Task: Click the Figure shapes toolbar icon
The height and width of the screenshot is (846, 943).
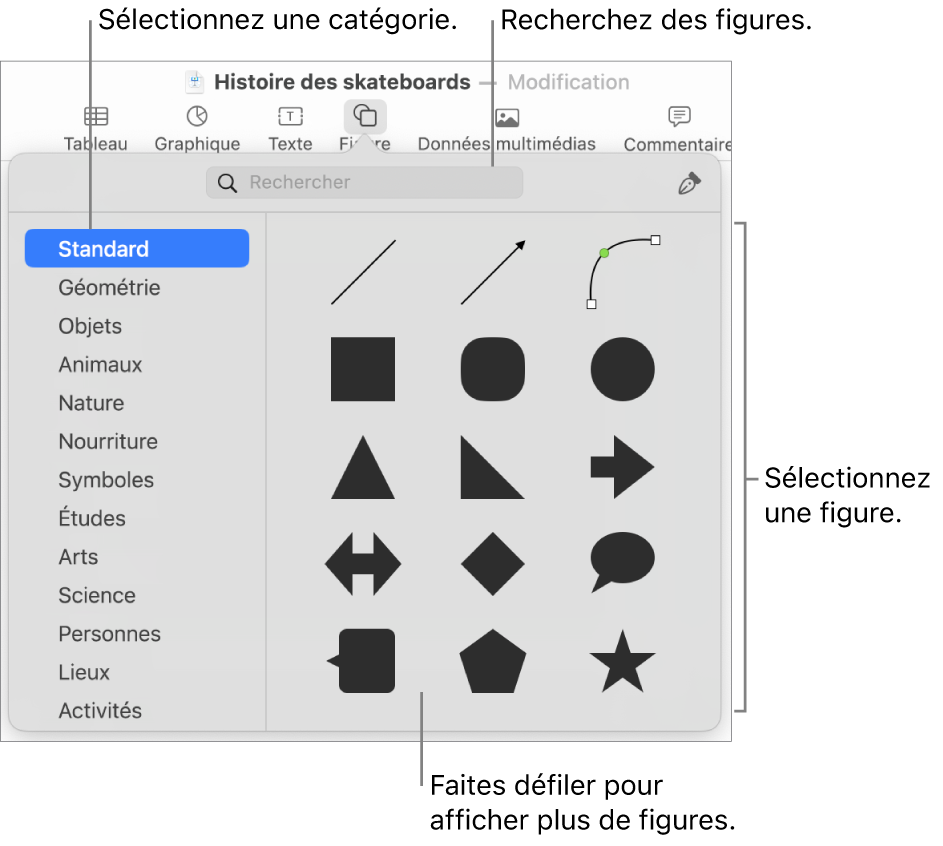Action: point(365,117)
